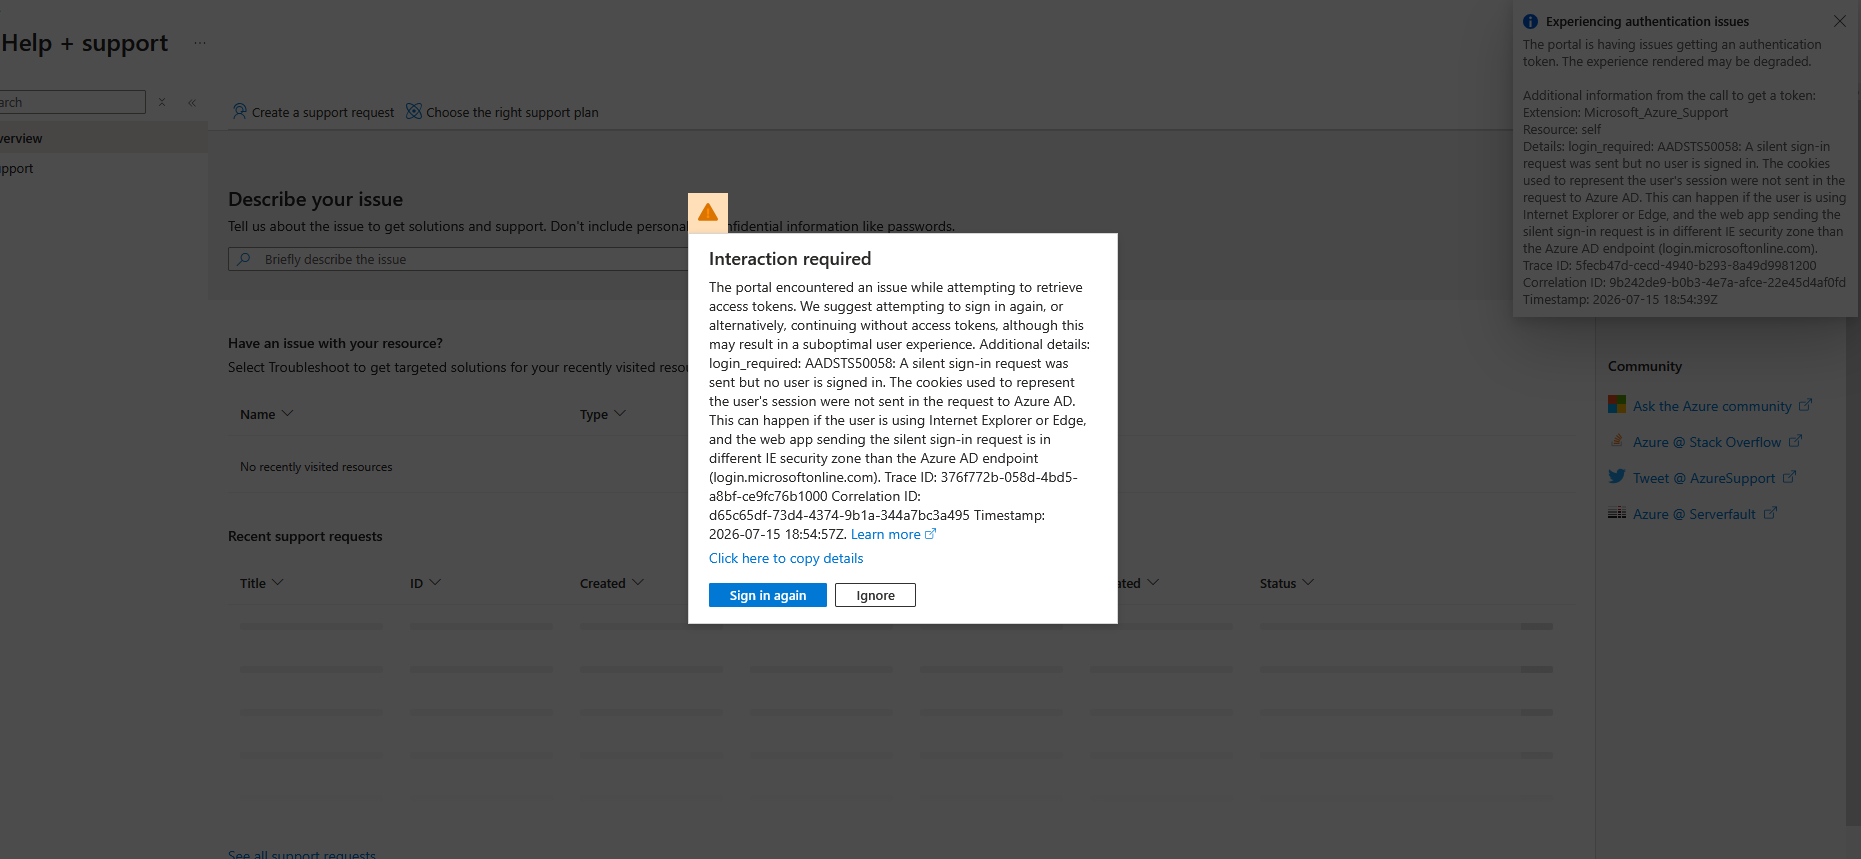
Task: Click the Recent support requests heading
Action: [305, 536]
